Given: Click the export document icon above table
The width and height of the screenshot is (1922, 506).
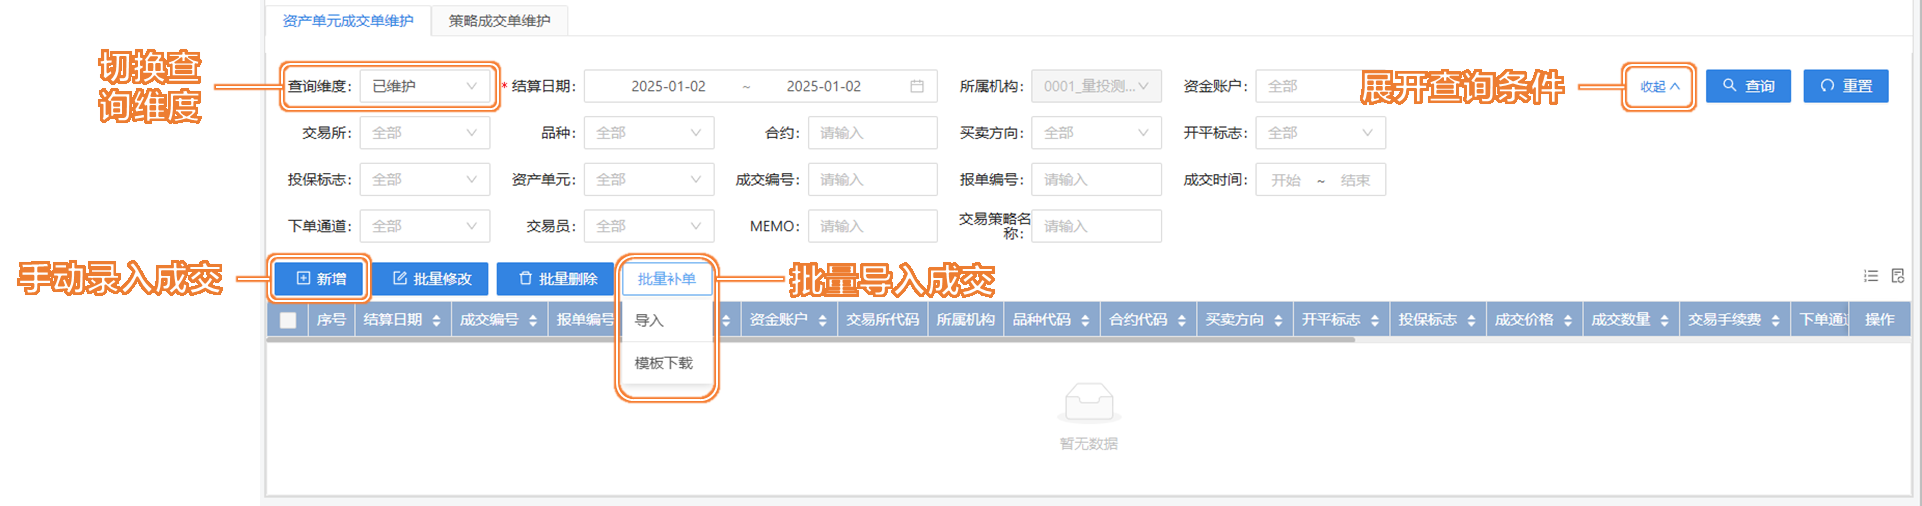Looking at the screenshot, I should coord(1897,276).
